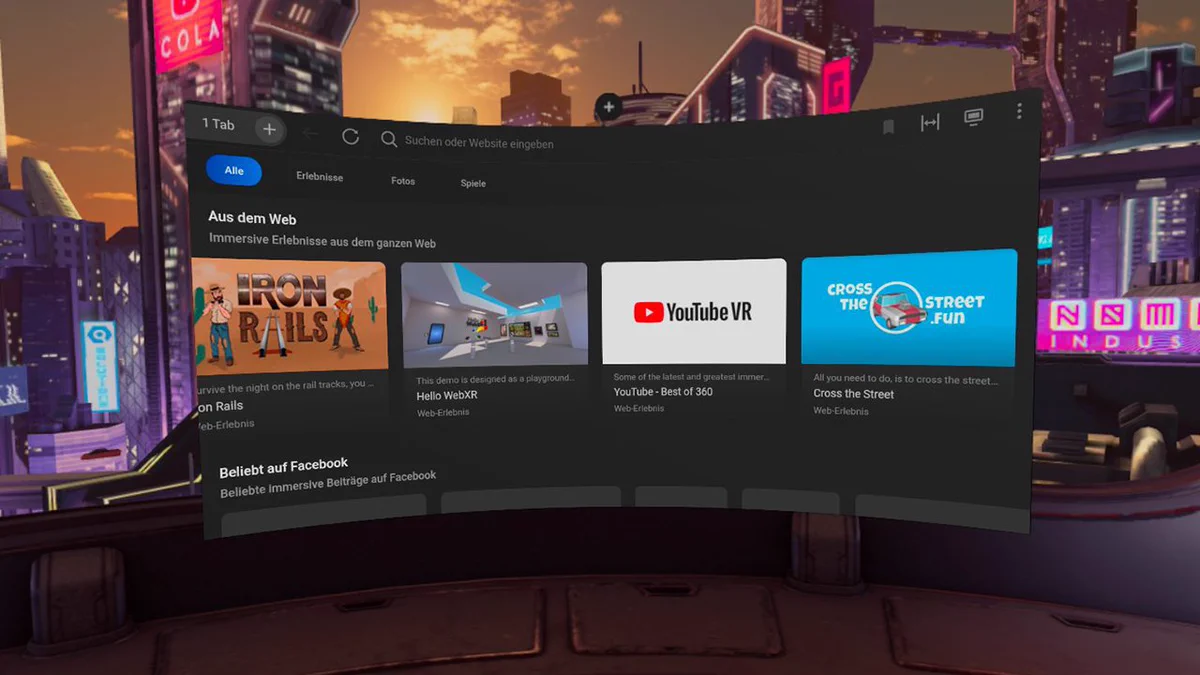Screen dimensions: 1200x675
Task: Select the 'Alle' filter tab
Action: [x=234, y=171]
